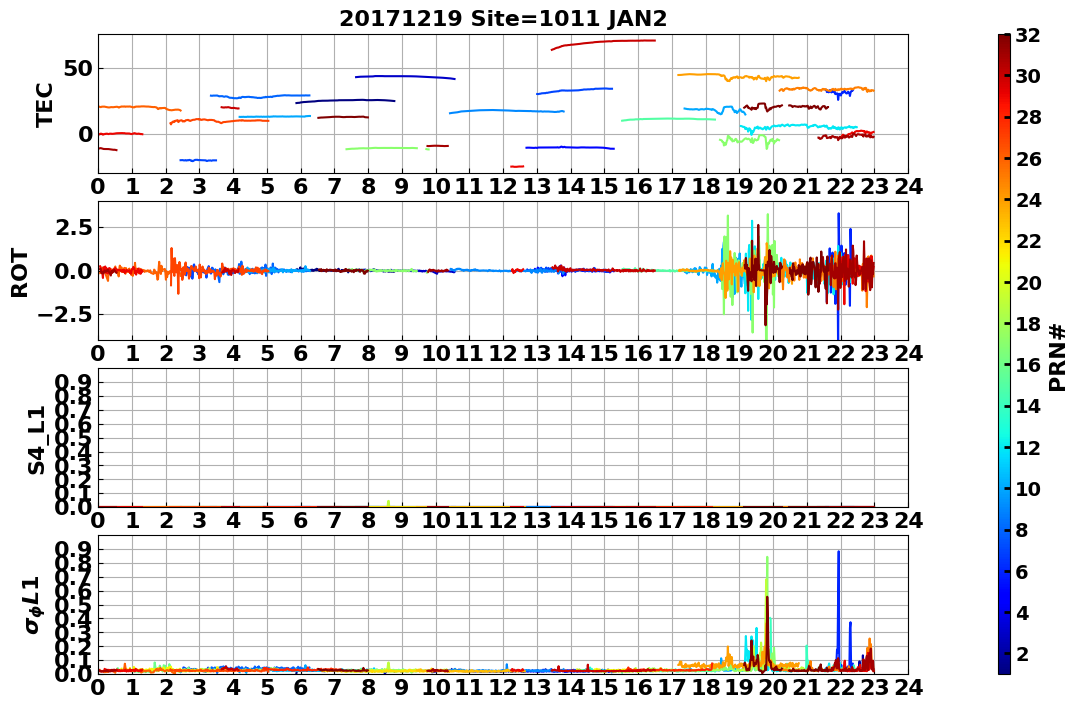The height and width of the screenshot is (709, 1077).
Task: Pick the green mid-section of colorbar
Action: click(x=1004, y=354)
